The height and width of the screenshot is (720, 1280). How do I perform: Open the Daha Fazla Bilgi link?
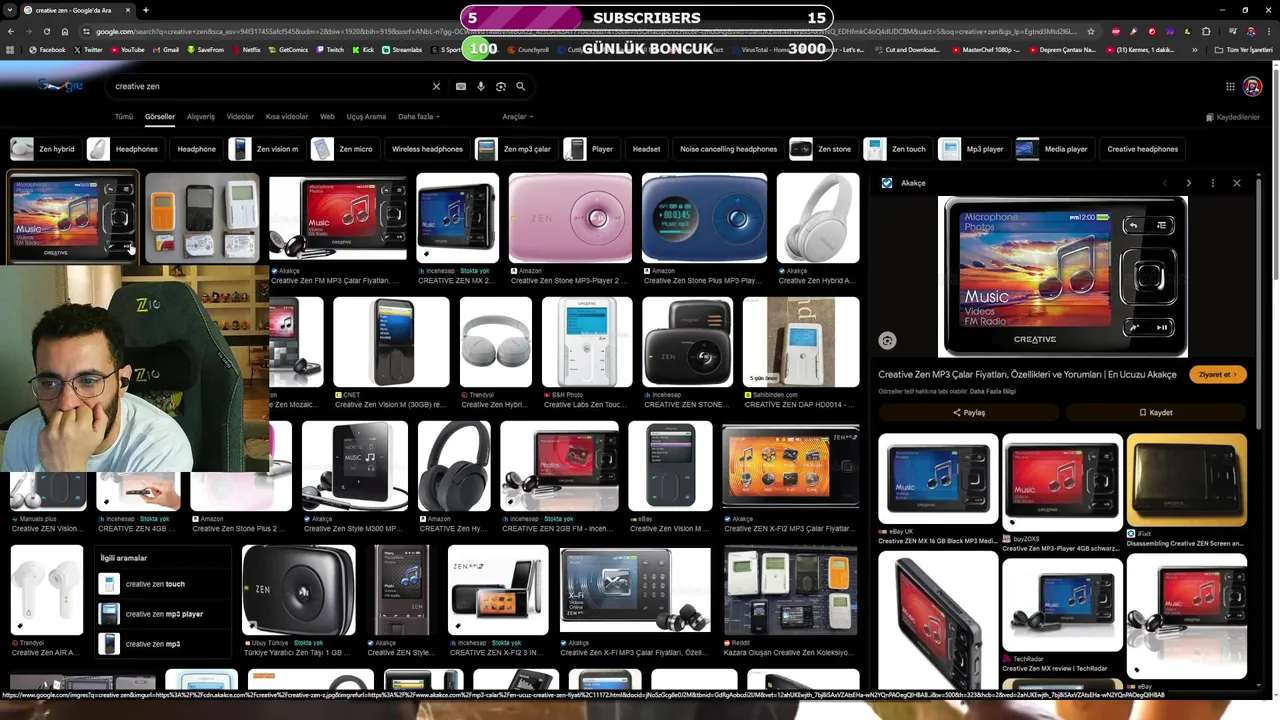click(993, 391)
